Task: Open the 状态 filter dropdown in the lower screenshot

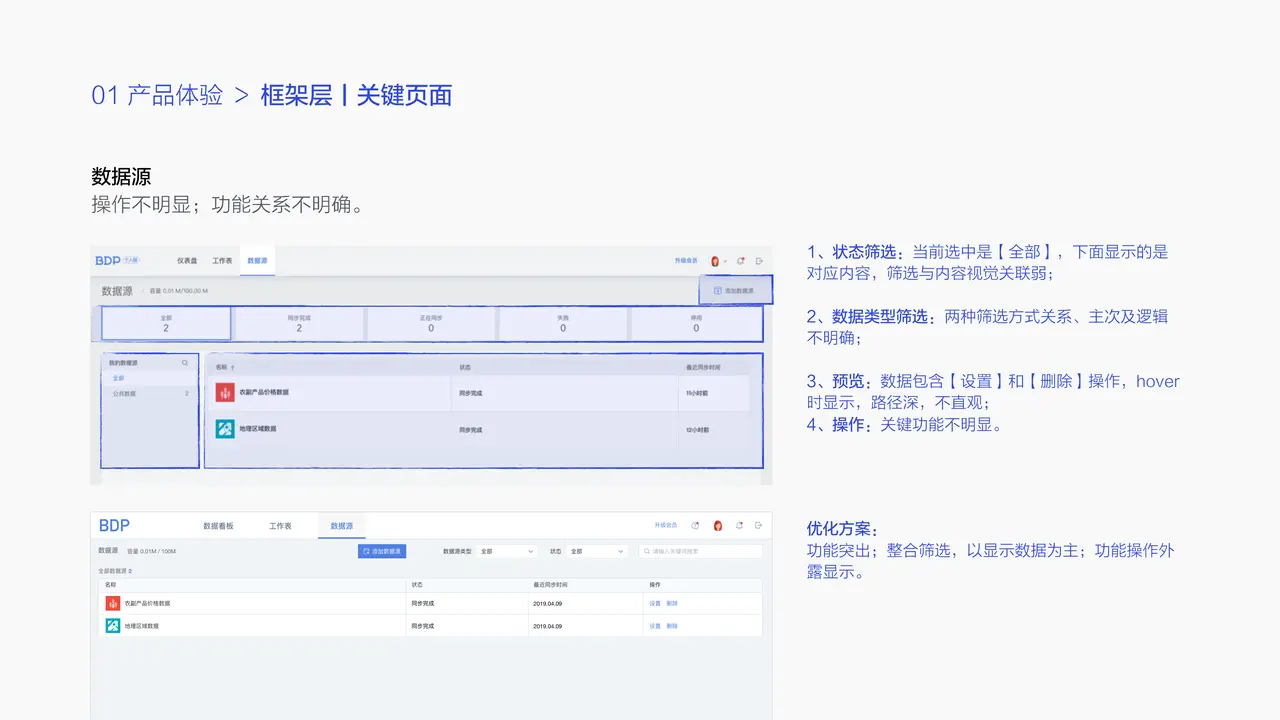Action: pos(597,551)
